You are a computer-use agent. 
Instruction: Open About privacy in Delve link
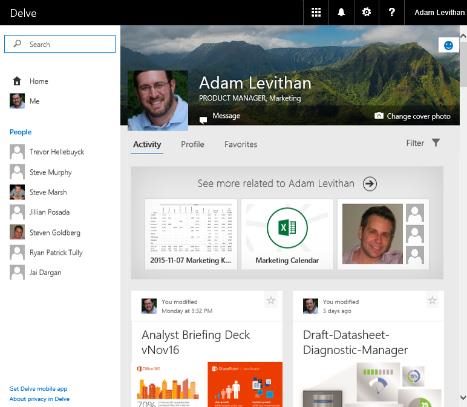[x=39, y=399]
